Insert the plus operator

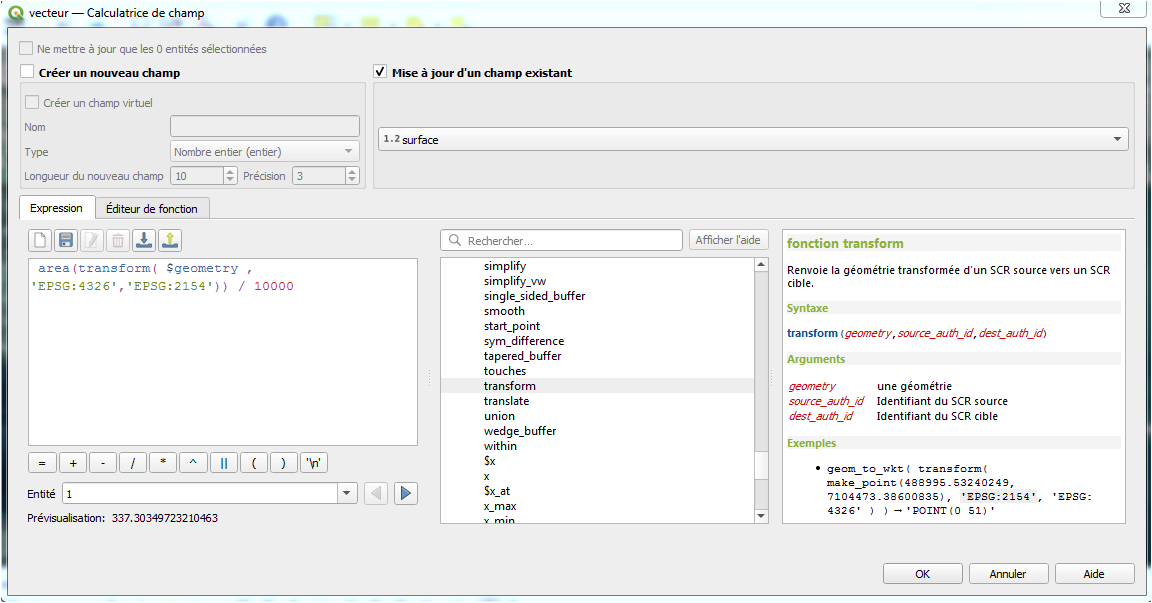coord(73,463)
